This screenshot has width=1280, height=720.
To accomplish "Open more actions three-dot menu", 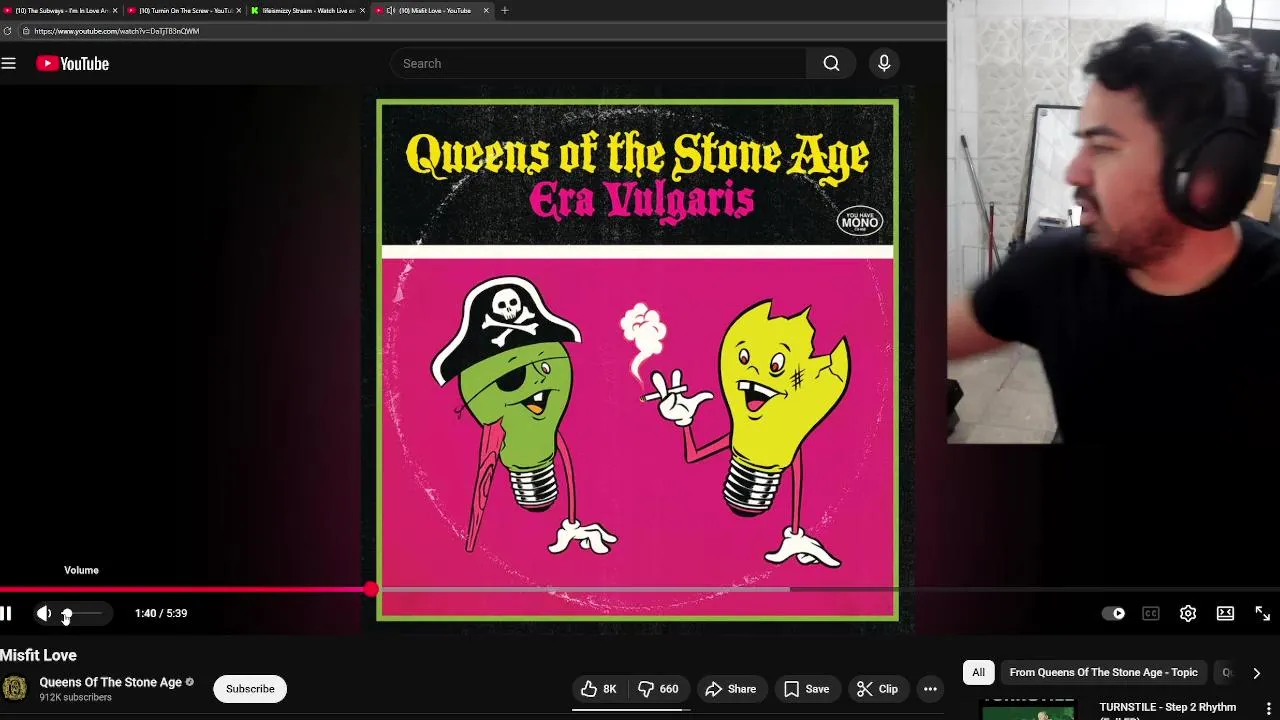I will click(x=930, y=689).
